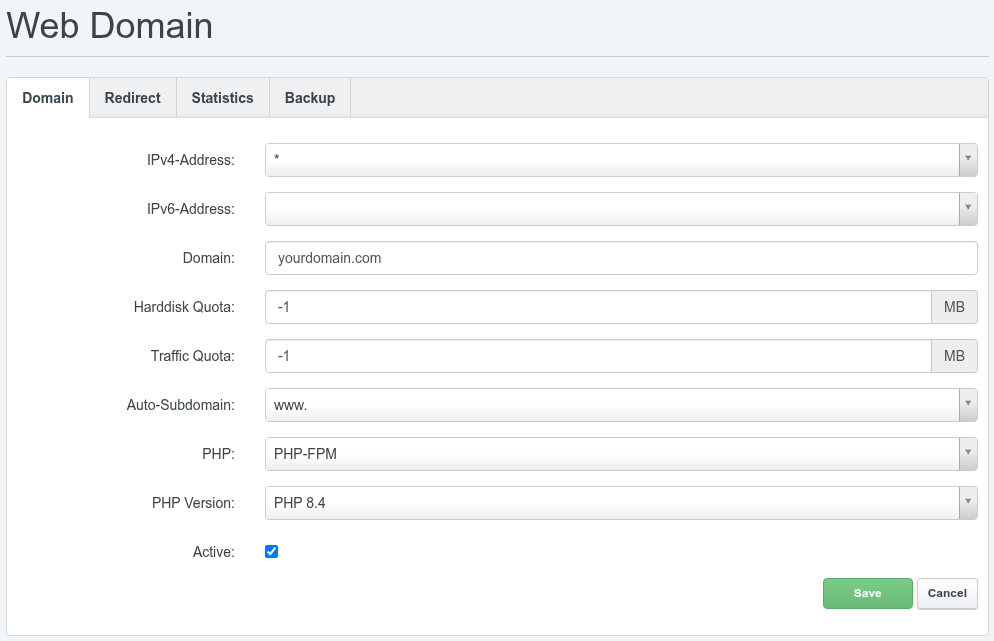
Task: Click the Domain: field label
Action: pyautogui.click(x=209, y=258)
